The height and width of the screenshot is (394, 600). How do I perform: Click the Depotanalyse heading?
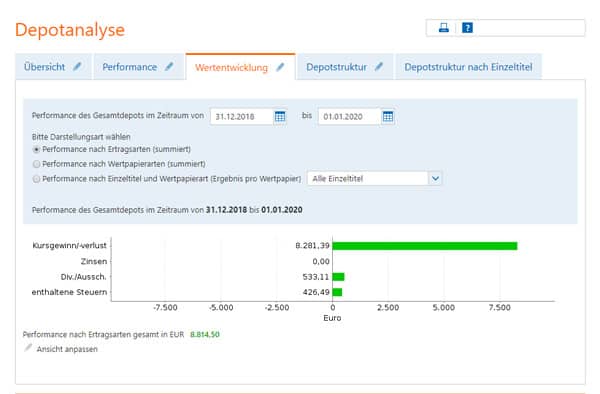coord(70,30)
